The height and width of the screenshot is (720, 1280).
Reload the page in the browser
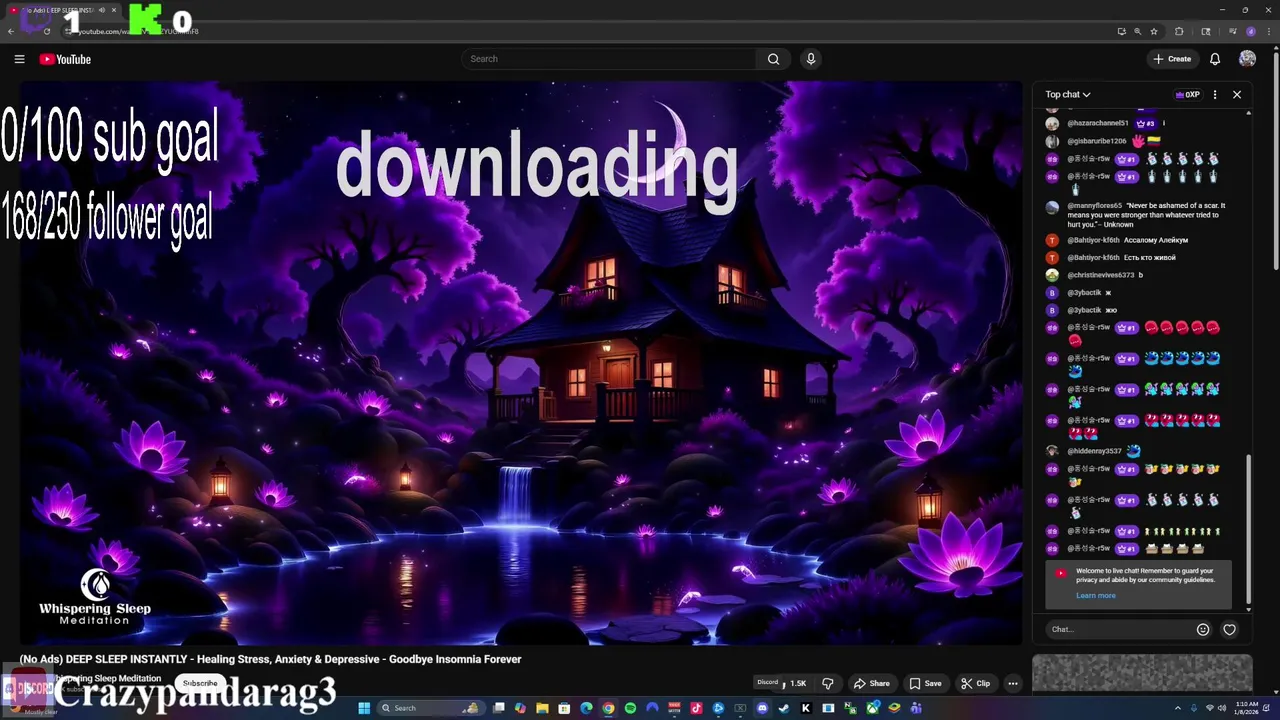[46, 31]
